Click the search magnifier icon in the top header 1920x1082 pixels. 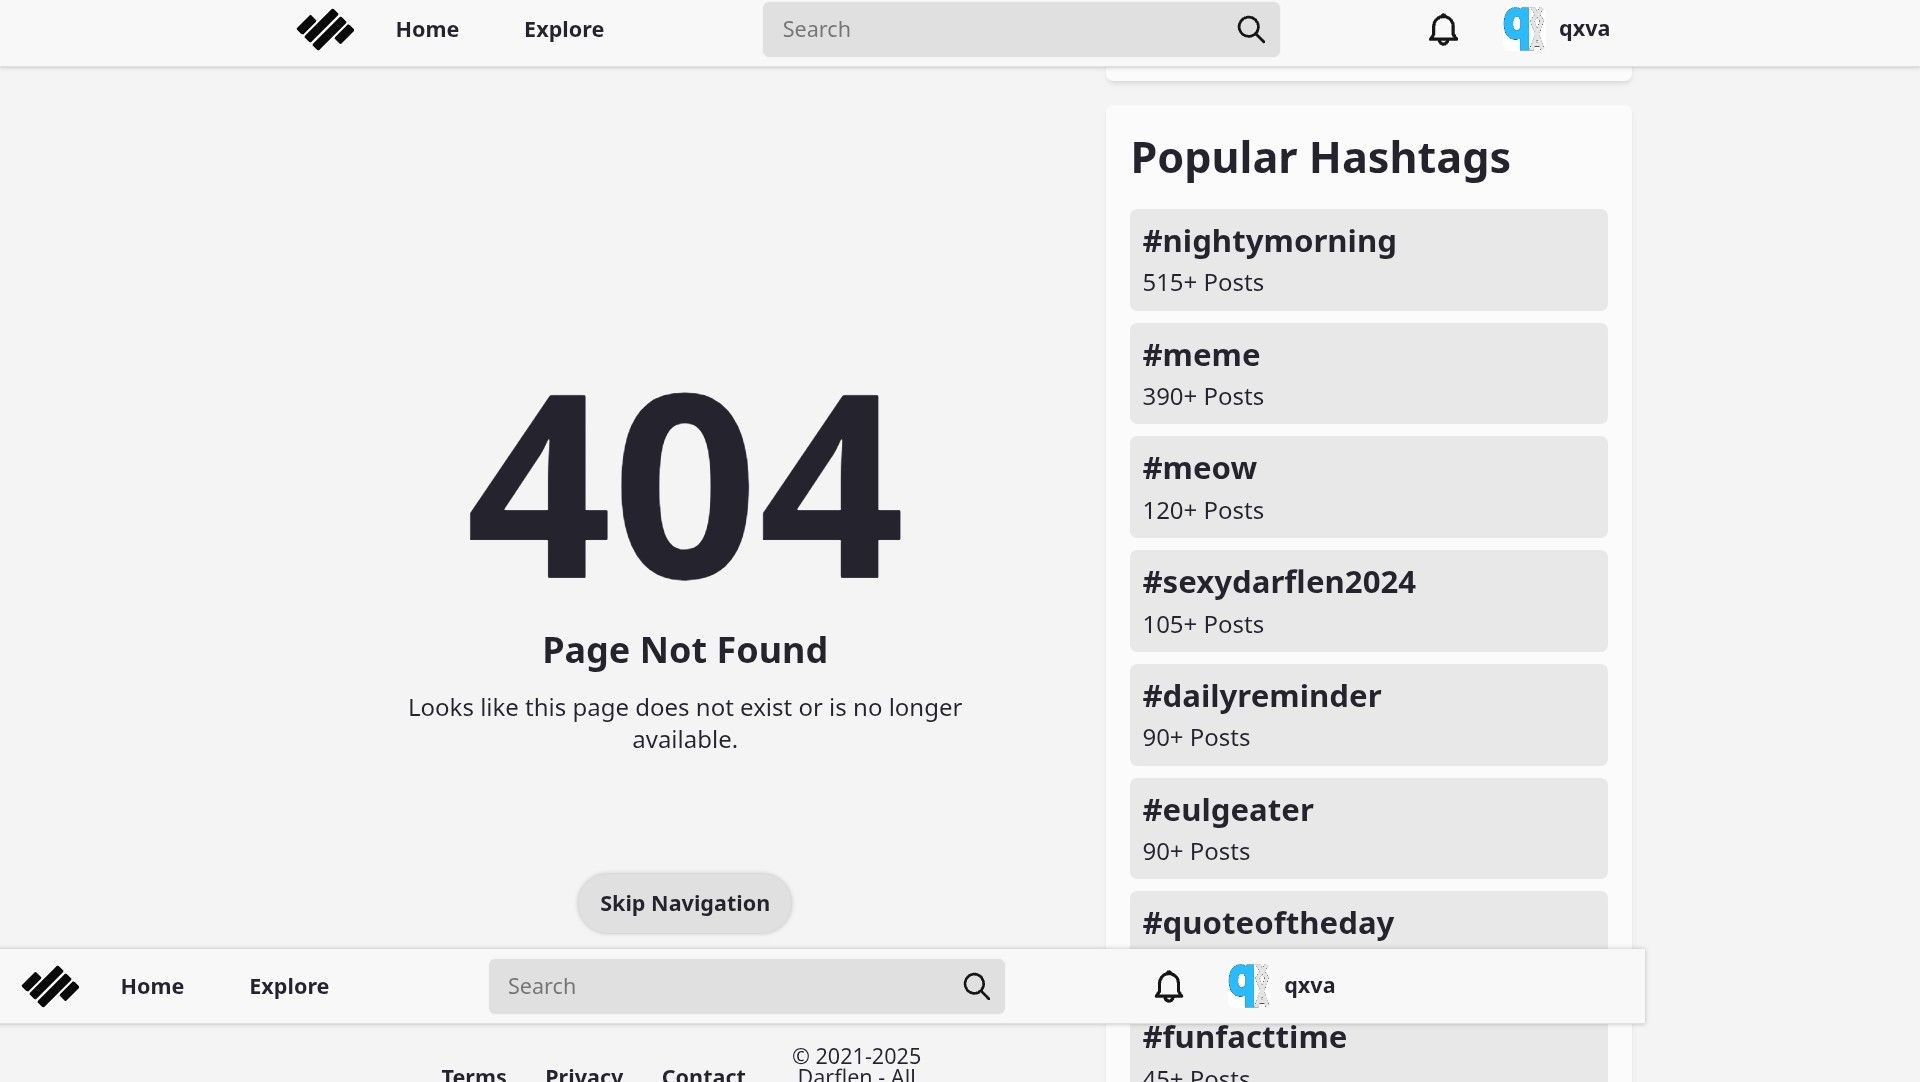(x=1251, y=30)
